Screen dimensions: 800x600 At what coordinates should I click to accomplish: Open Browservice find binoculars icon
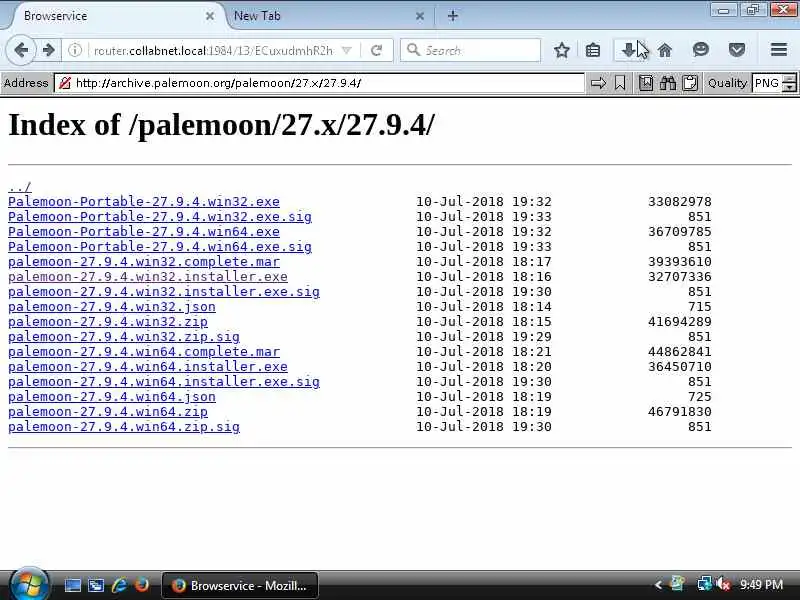tap(667, 83)
